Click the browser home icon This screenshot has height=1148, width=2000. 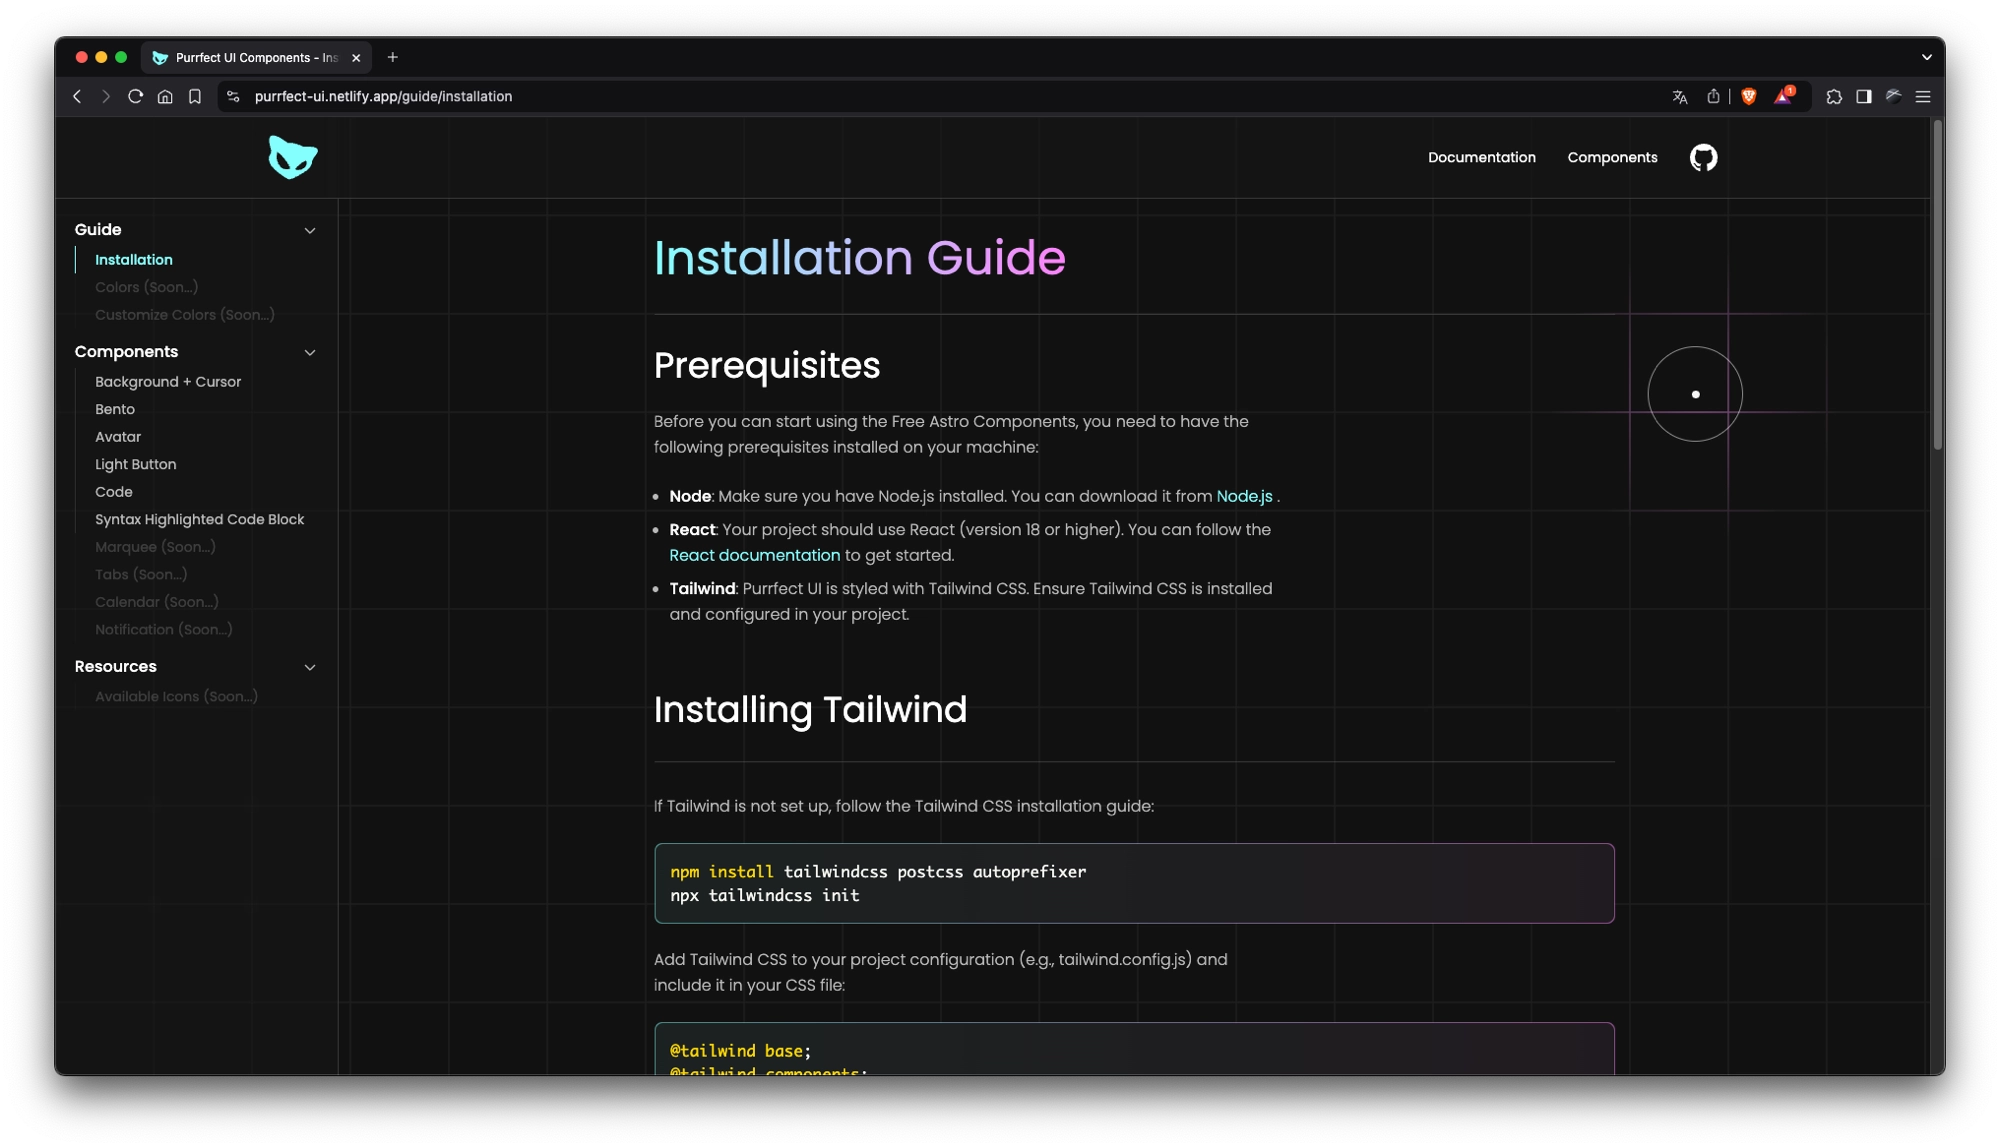pyautogui.click(x=165, y=97)
